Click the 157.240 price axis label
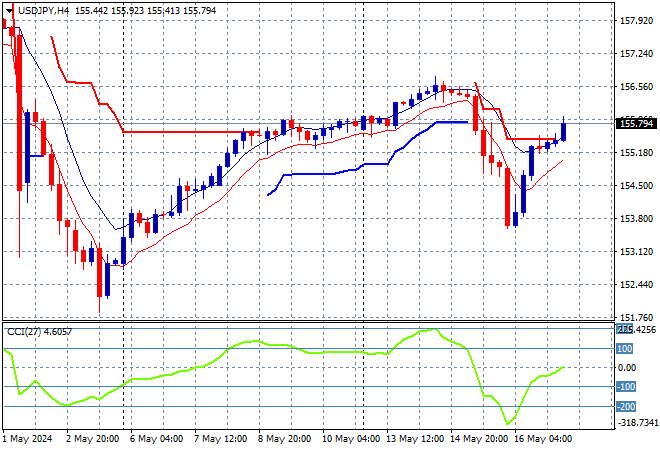The image size is (660, 450). click(x=636, y=53)
